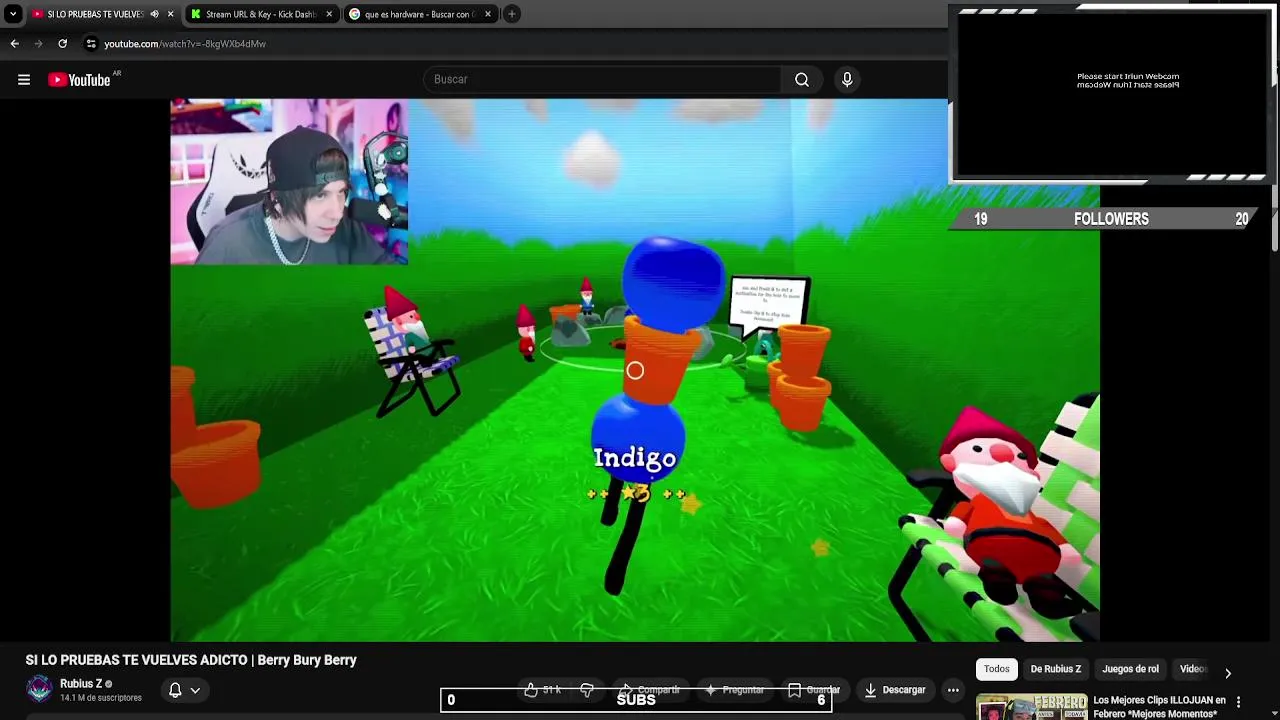Open the YouTube hamburger guide menu

coord(24,80)
